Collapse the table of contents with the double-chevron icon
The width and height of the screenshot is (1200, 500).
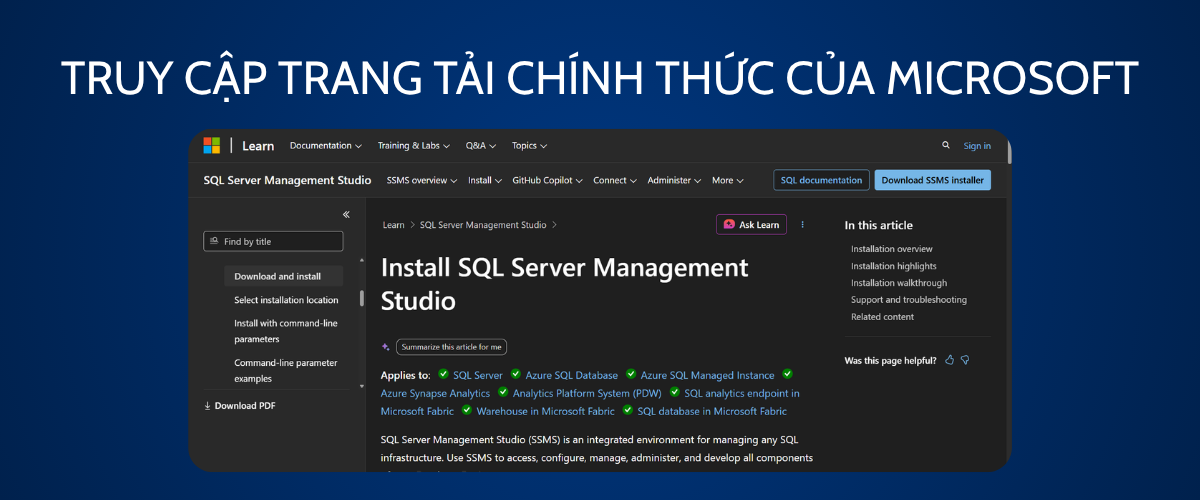346,214
